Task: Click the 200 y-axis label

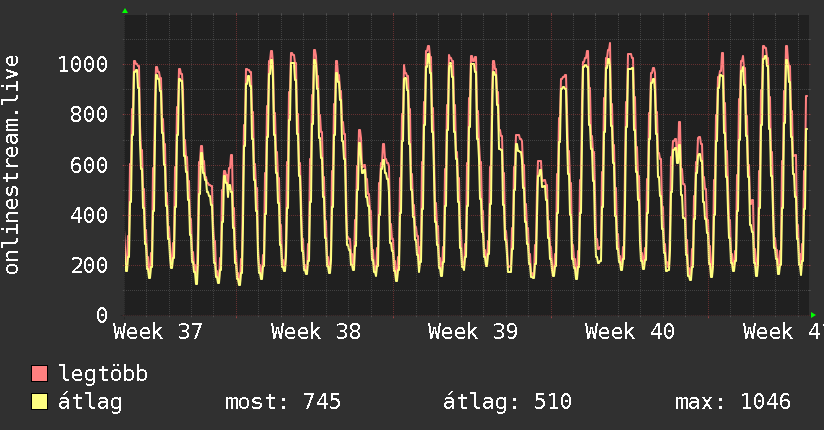Action: click(89, 265)
